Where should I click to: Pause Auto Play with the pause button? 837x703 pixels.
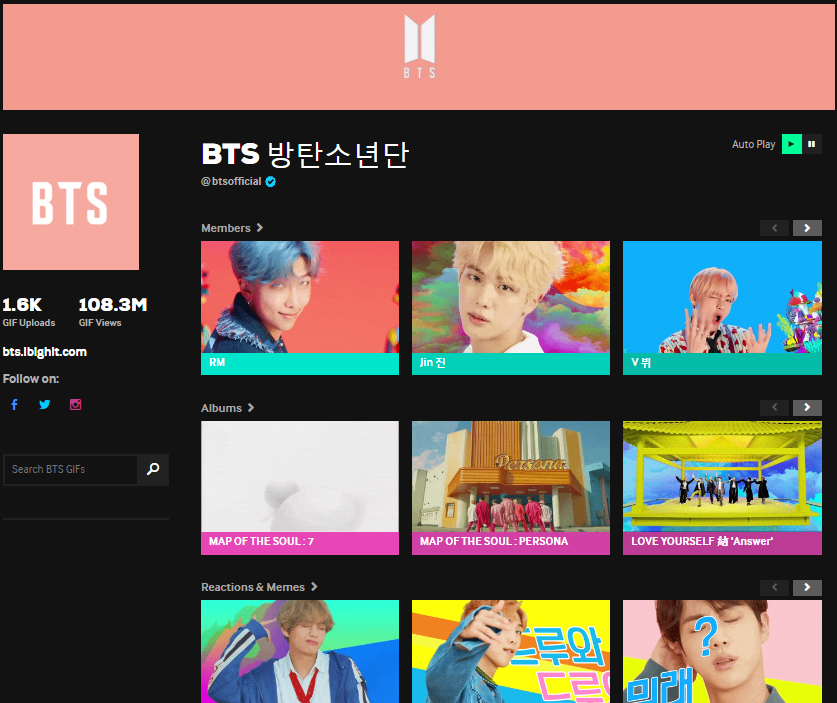[812, 144]
